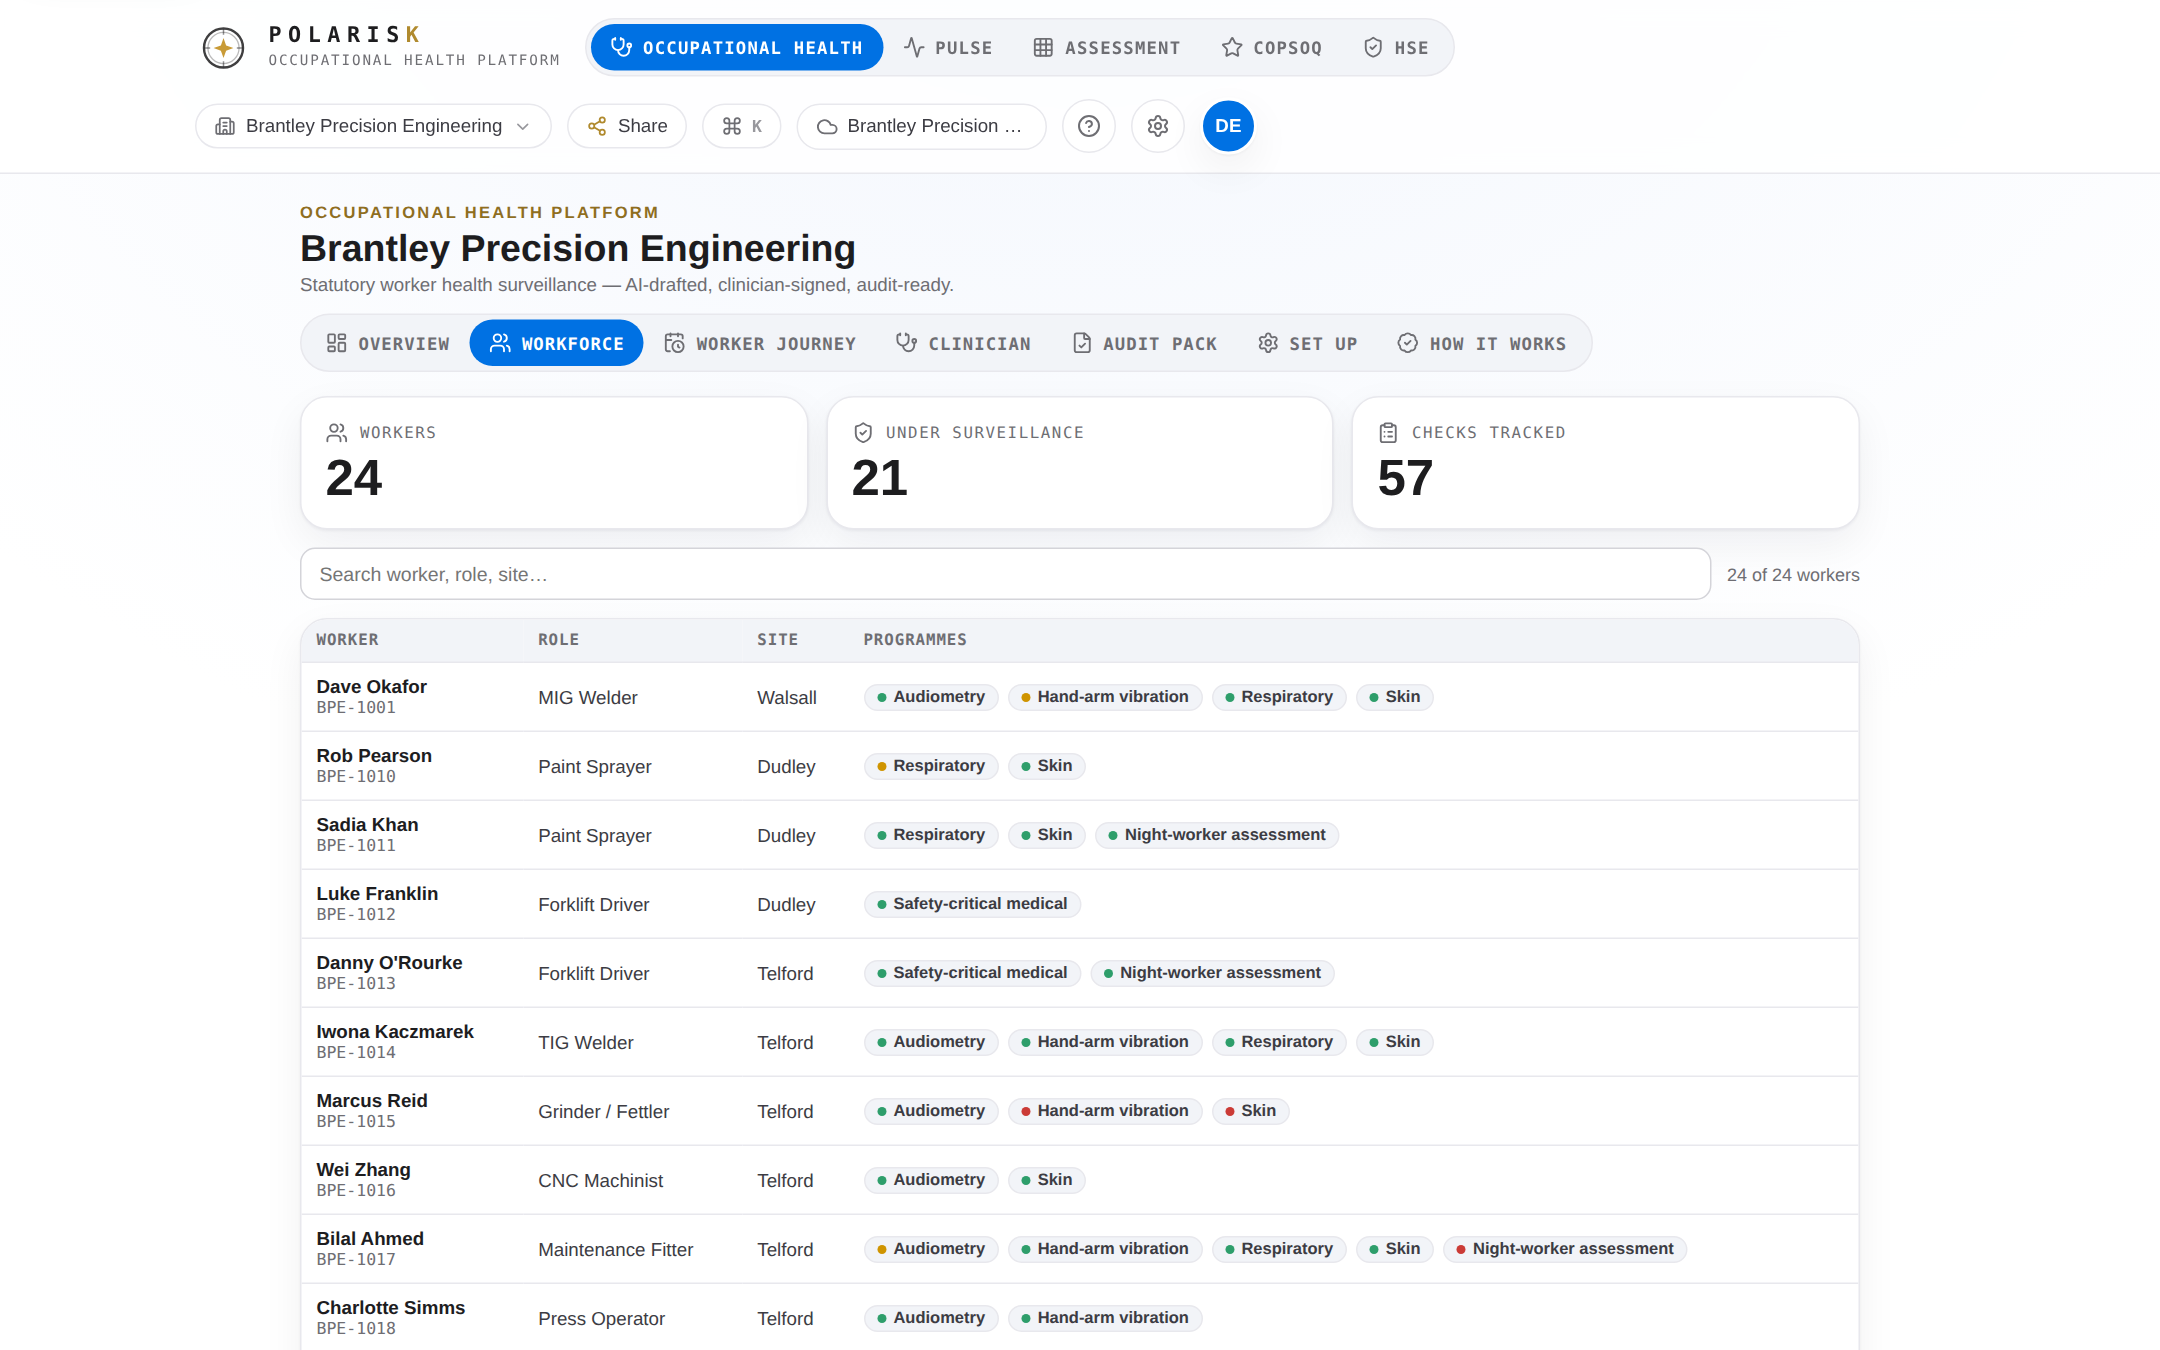Click the Worker column header
Viewport: 2160px width, 1350px height.
click(x=347, y=640)
